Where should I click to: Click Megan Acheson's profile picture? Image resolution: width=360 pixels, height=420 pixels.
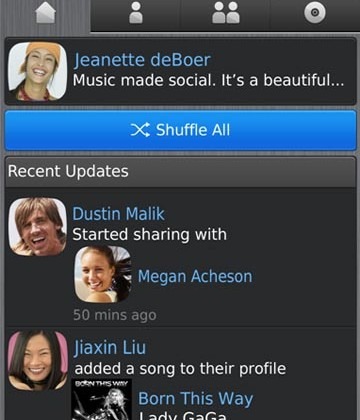tap(103, 274)
